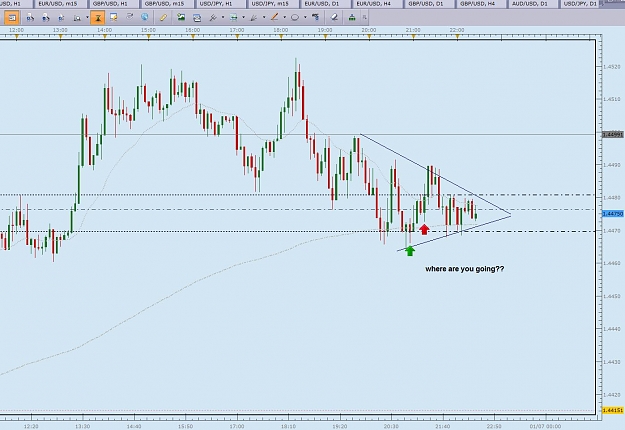The height and width of the screenshot is (430, 625).
Task: Select the 'where are you going??' chart text
Action: 464,269
